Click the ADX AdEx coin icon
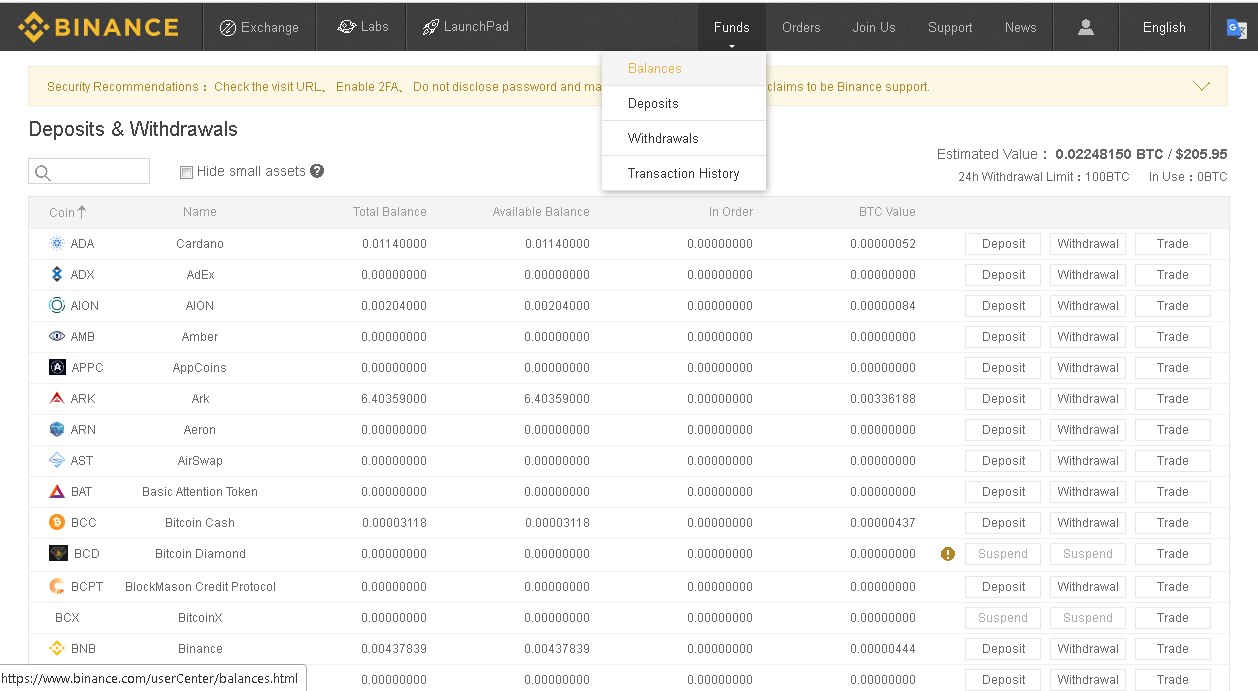Screen dimensions: 1258x691 click(x=57, y=274)
